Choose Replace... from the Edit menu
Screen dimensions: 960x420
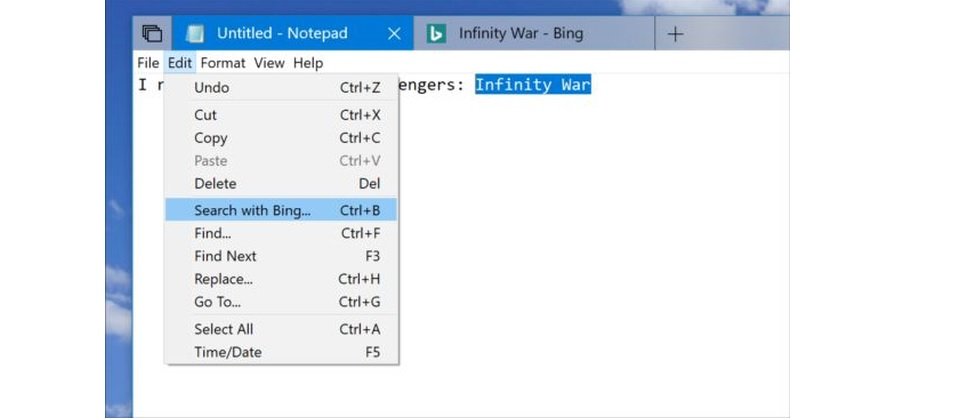[x=281, y=279]
